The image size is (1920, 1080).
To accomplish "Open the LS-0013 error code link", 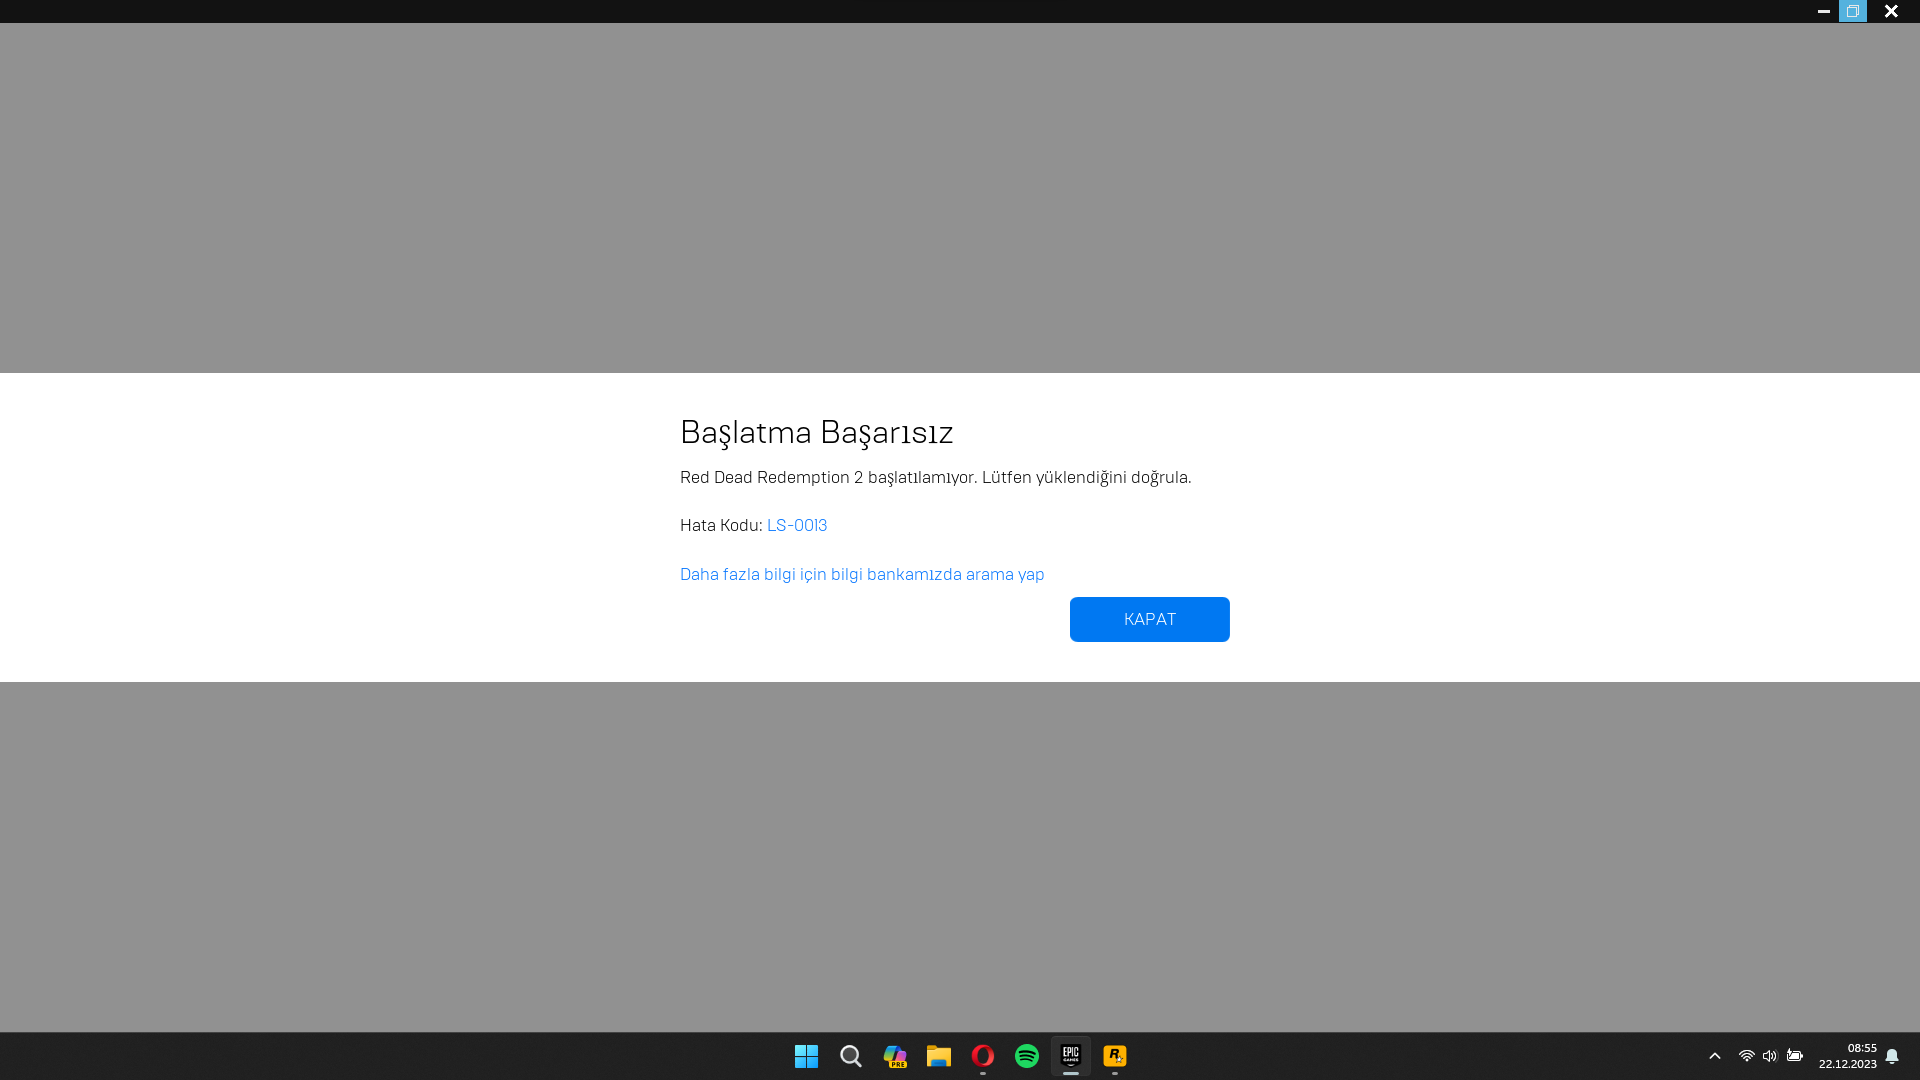I will (x=796, y=525).
